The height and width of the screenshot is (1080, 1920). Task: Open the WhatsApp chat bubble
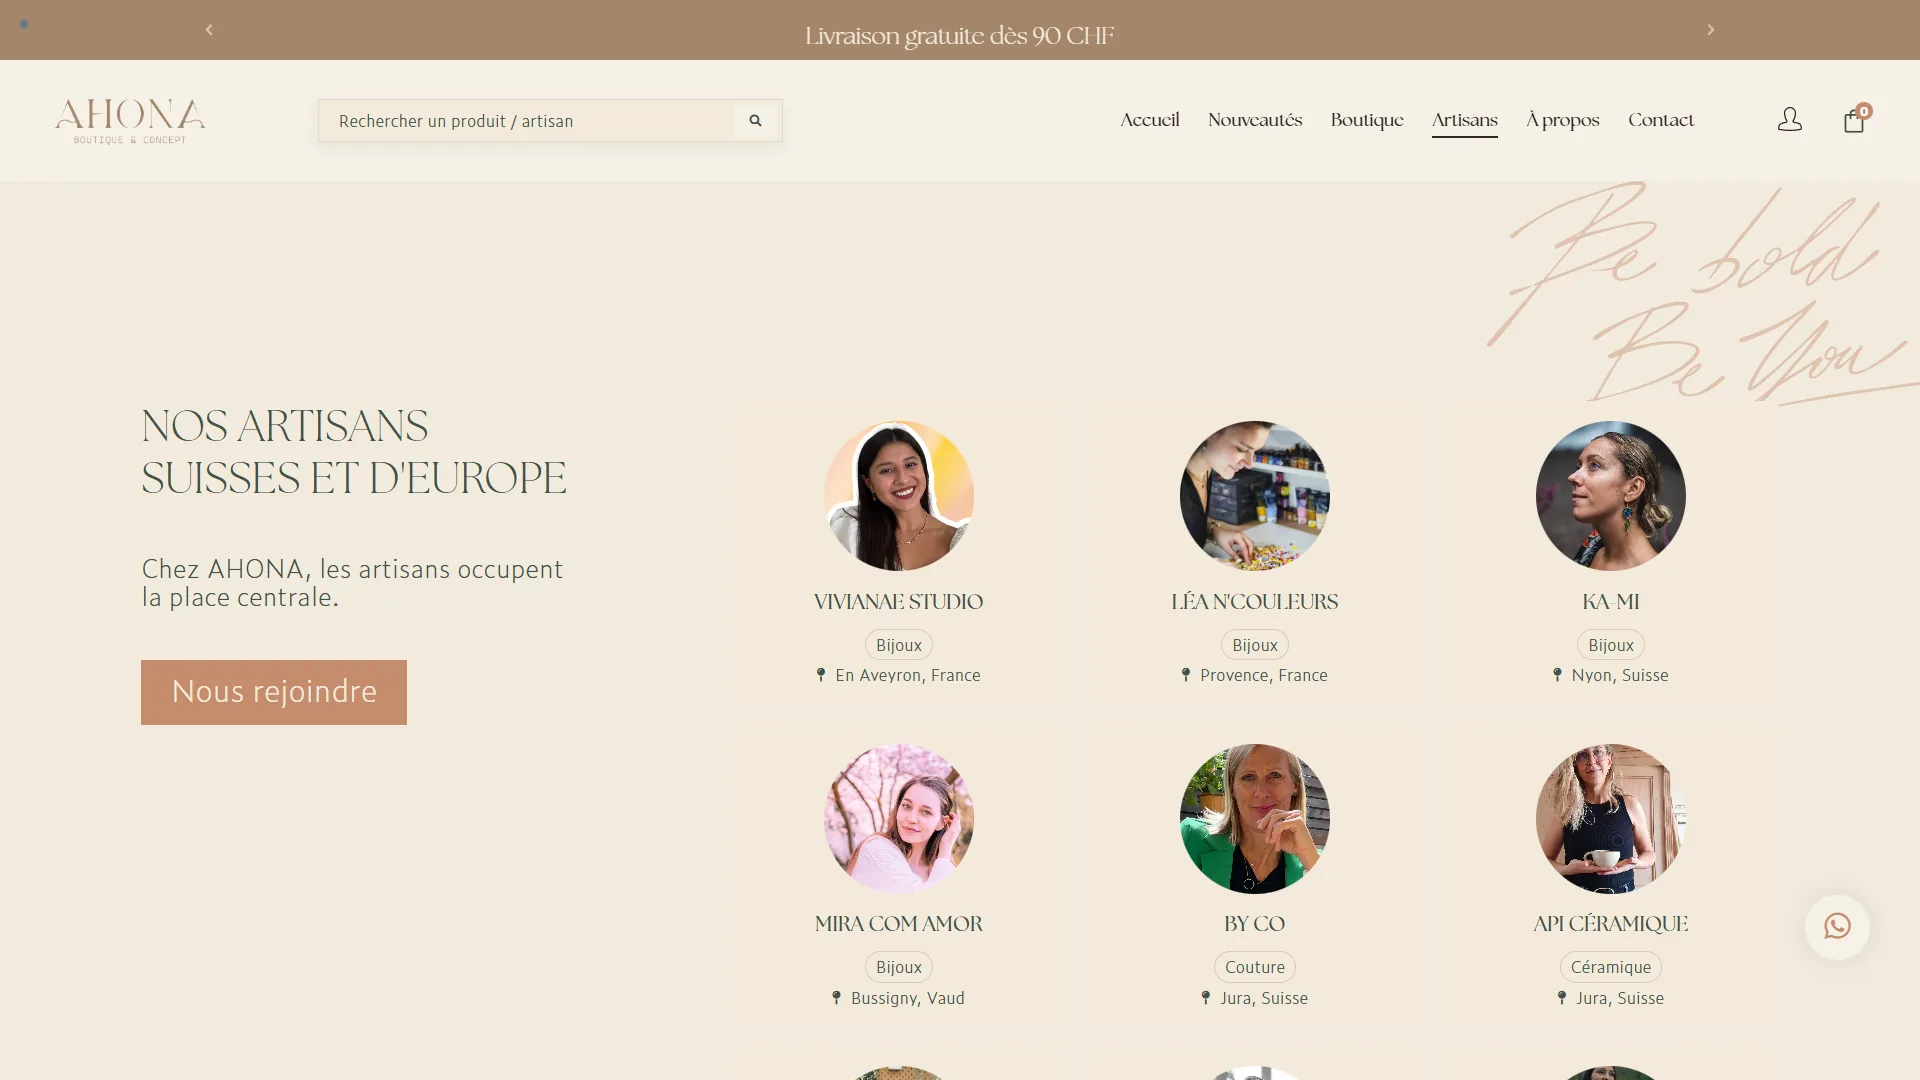[x=1837, y=927]
